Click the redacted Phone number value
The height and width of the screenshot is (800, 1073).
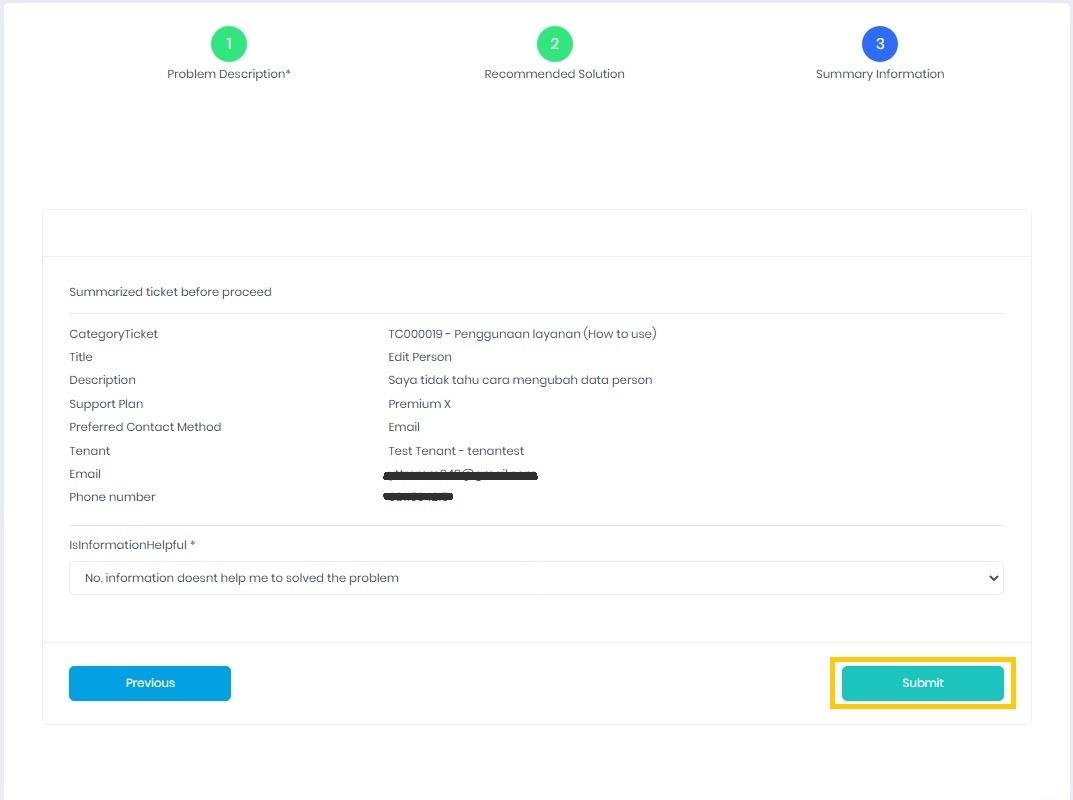pyautogui.click(x=418, y=496)
